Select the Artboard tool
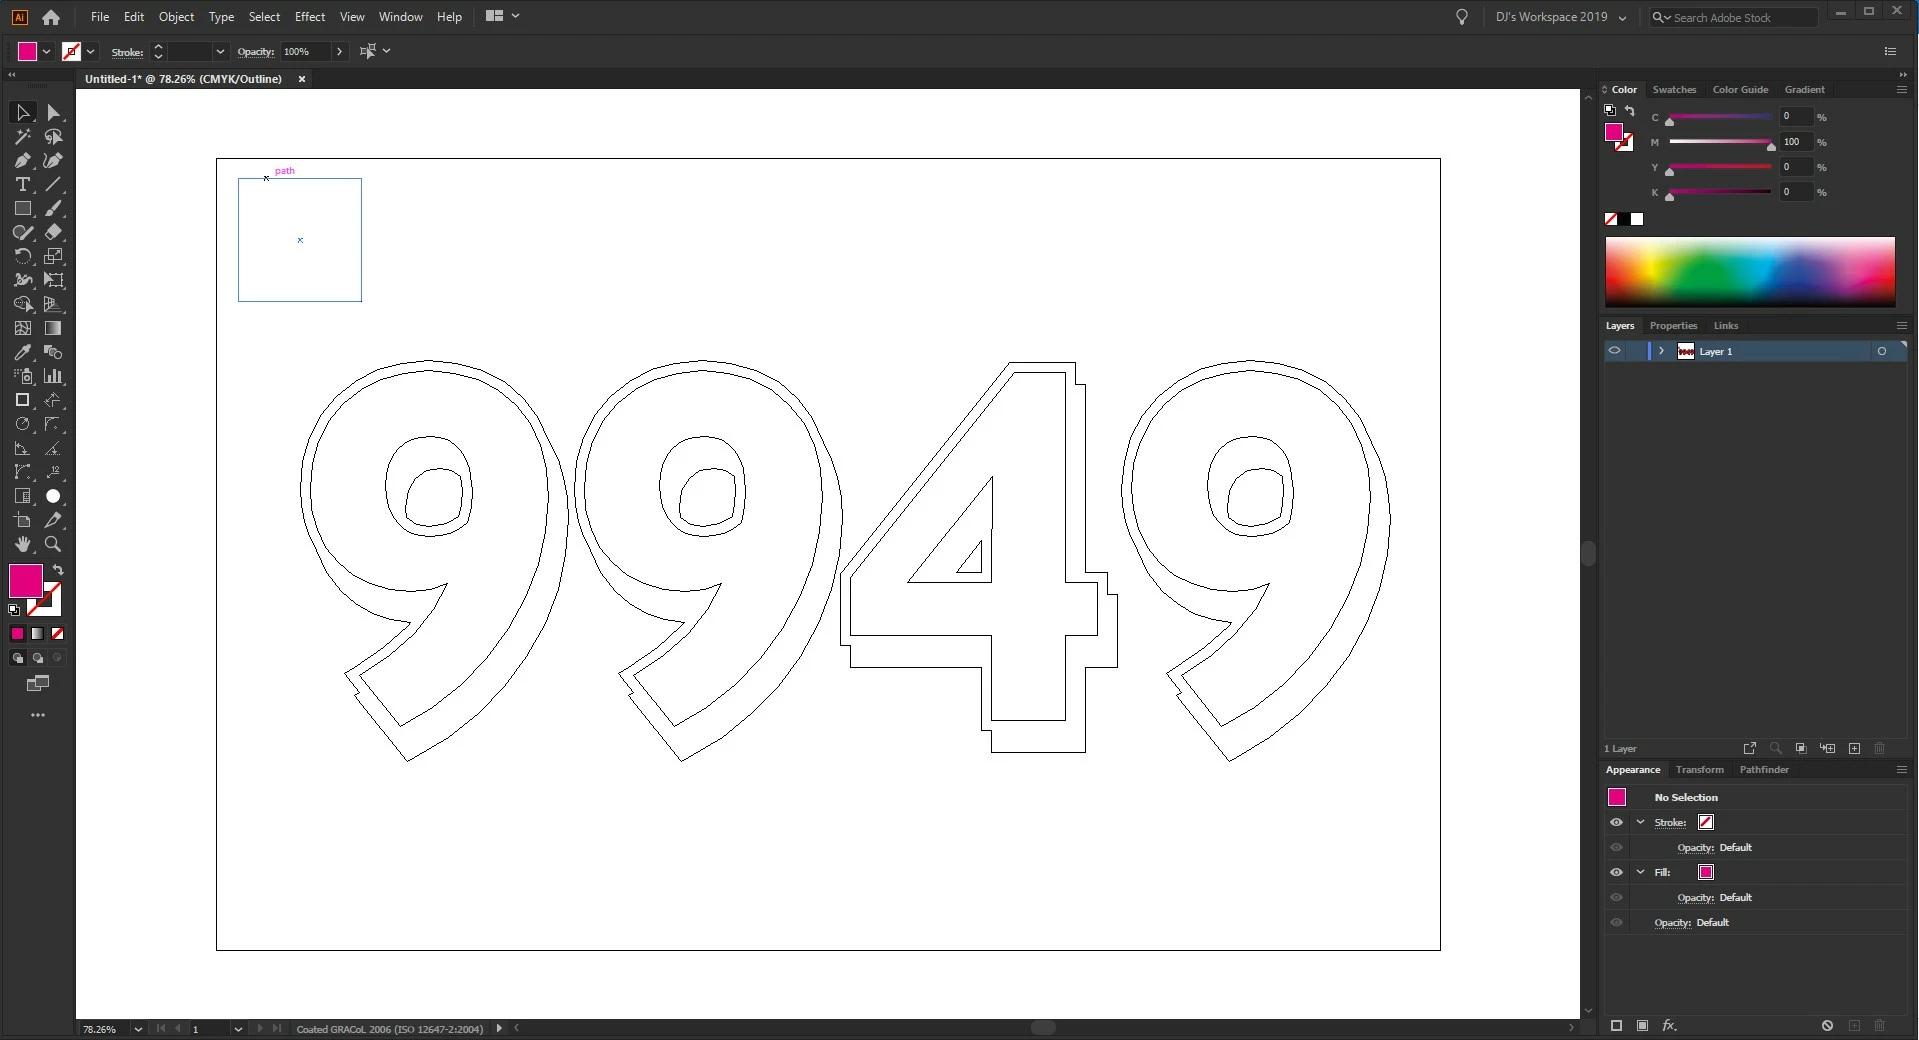Image resolution: width=1919 pixels, height=1040 pixels. [x=22, y=521]
